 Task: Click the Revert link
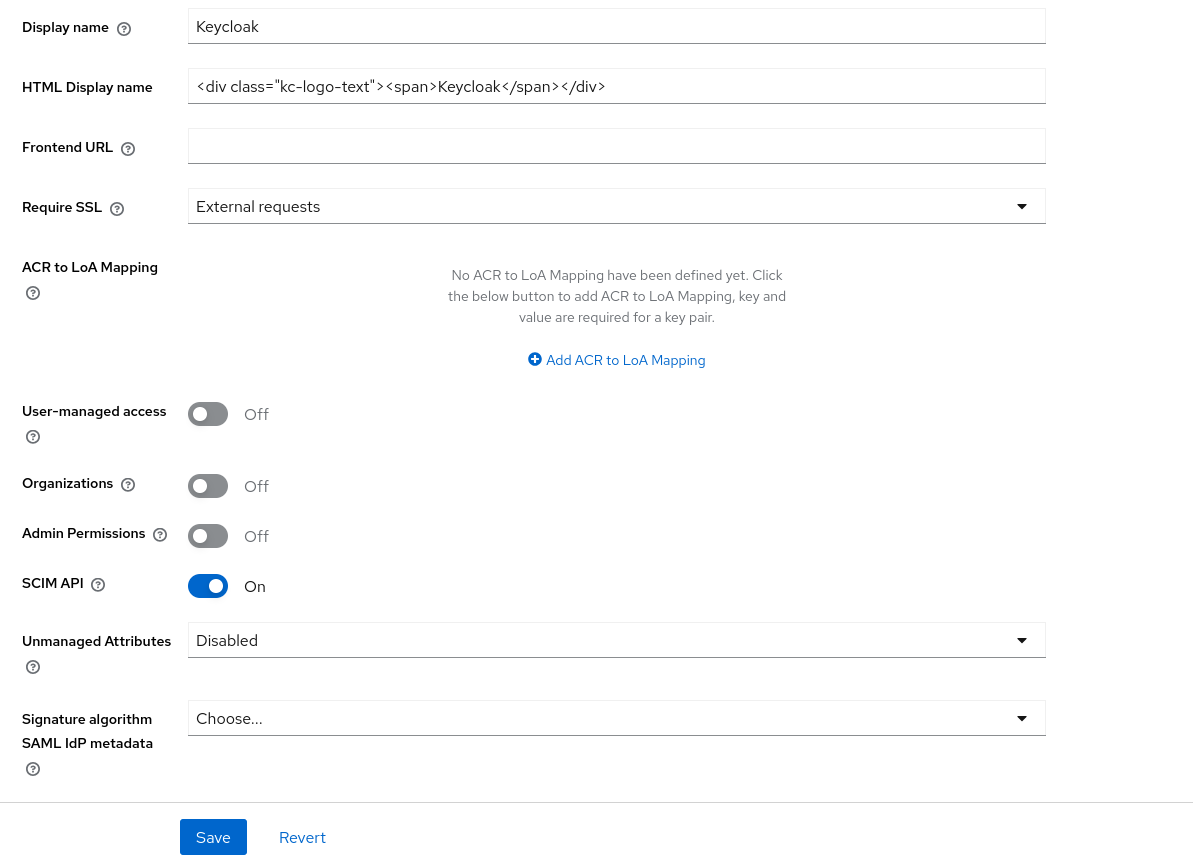point(302,838)
